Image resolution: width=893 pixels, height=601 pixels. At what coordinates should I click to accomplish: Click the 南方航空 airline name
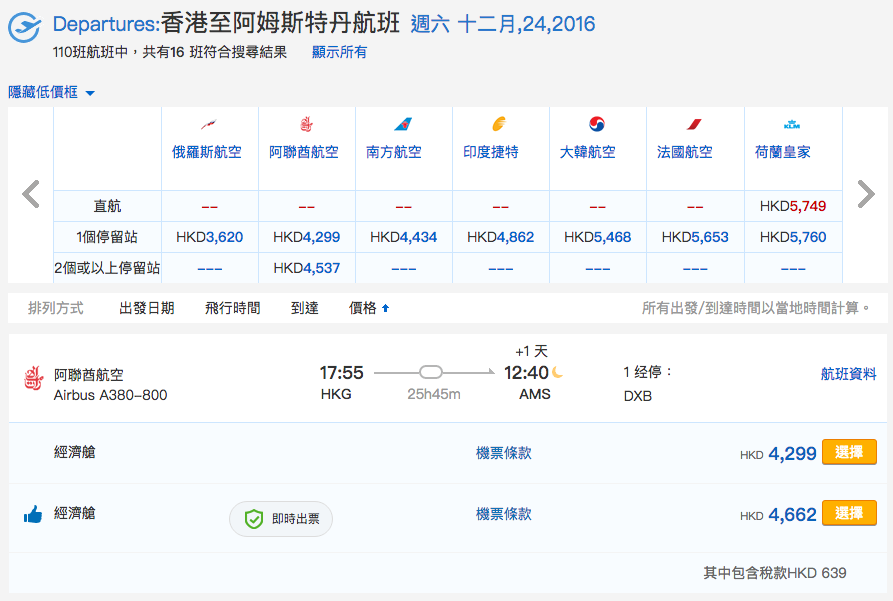(394, 152)
